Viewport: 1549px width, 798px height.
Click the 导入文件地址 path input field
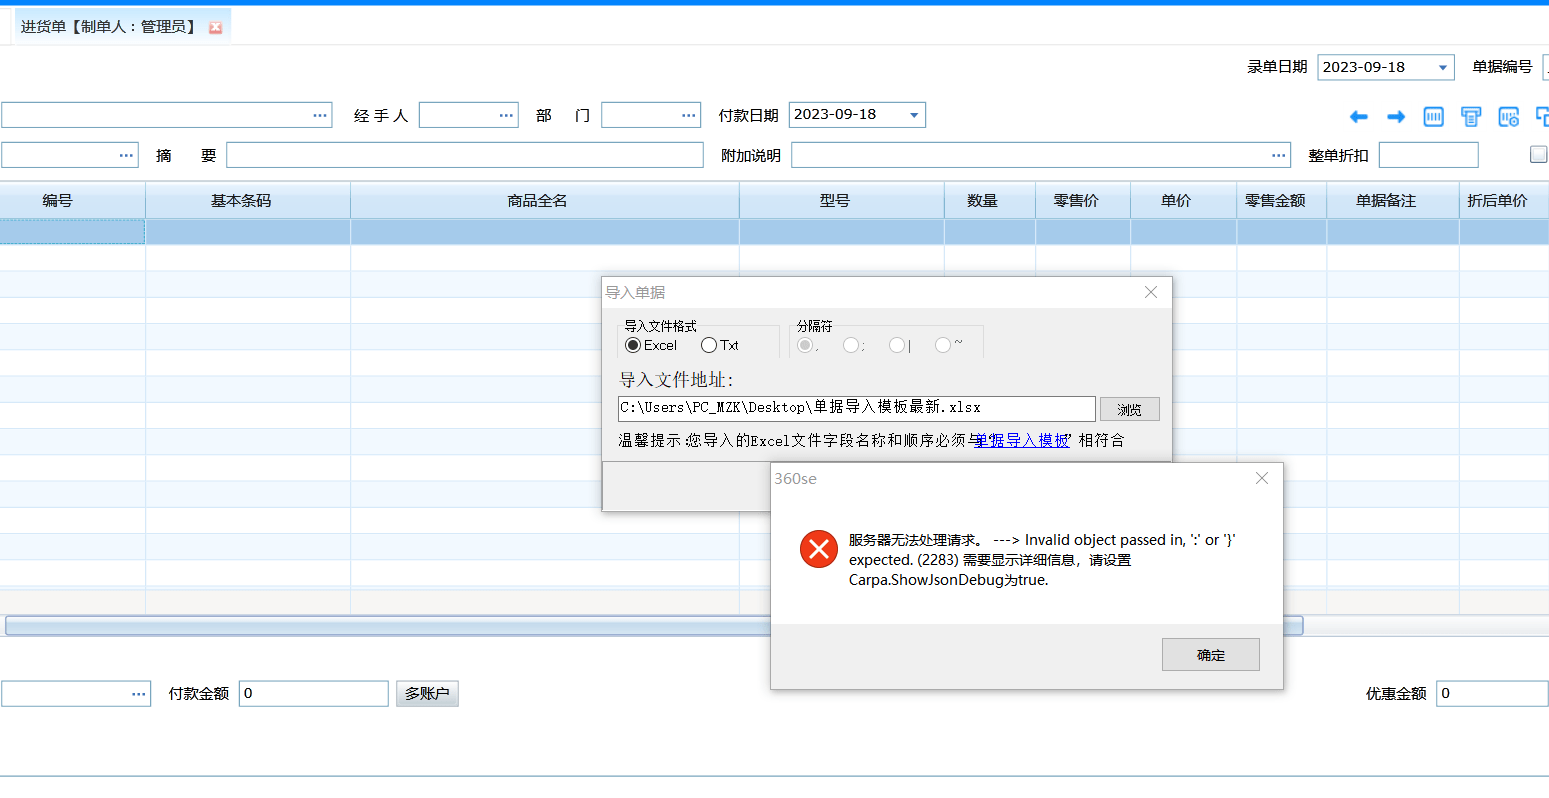pyautogui.click(x=857, y=408)
